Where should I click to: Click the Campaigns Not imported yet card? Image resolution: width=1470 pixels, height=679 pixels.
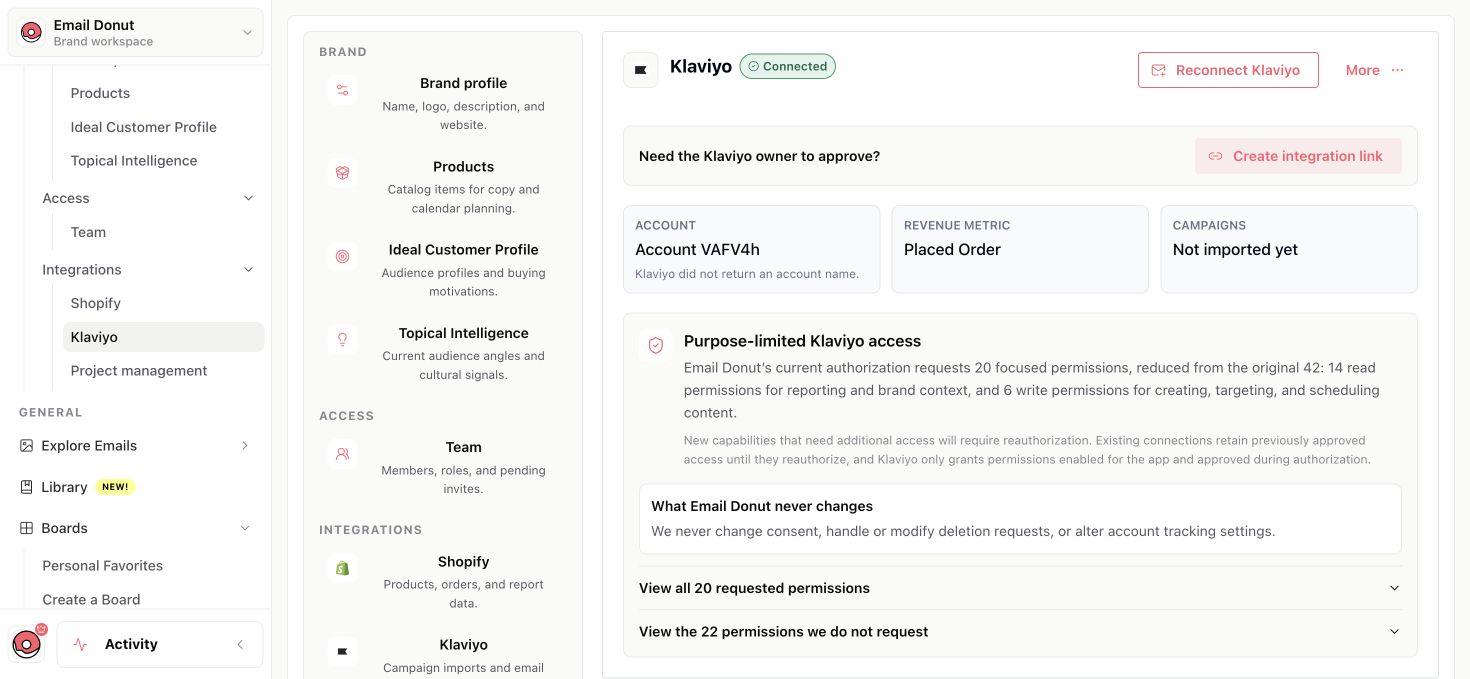pos(1289,250)
